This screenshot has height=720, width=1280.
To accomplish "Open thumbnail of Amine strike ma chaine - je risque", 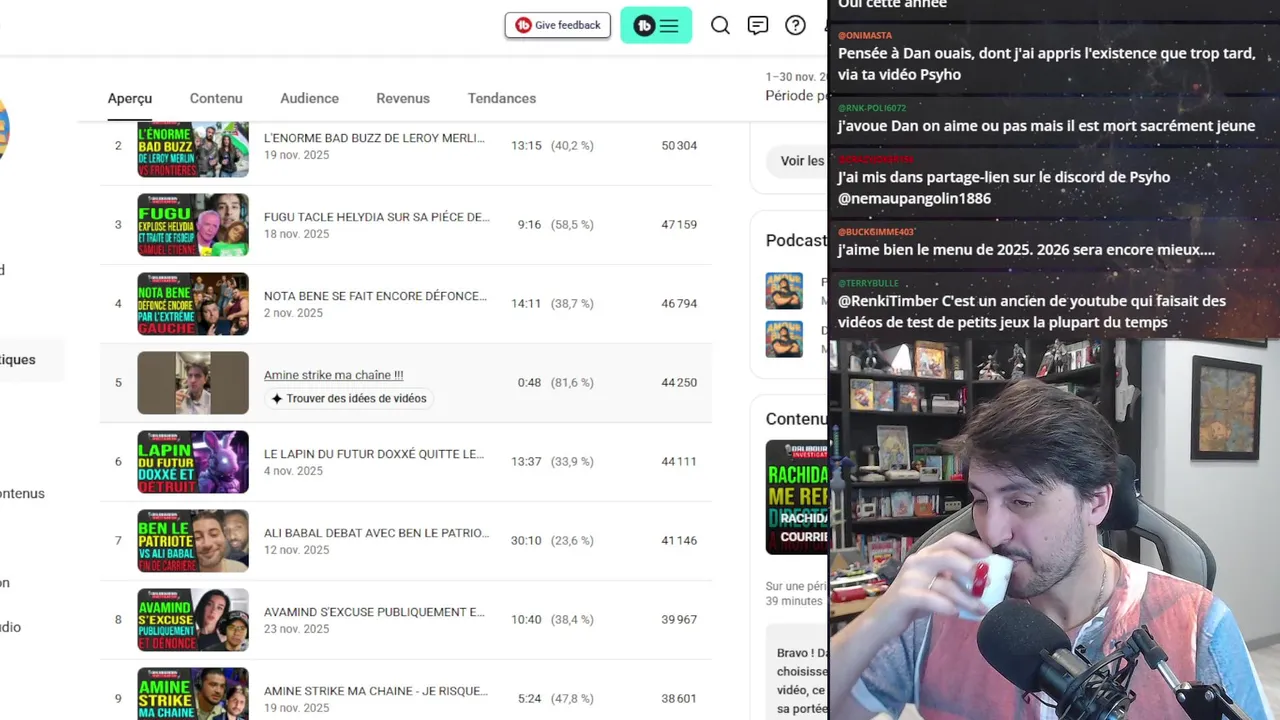I will click(x=193, y=694).
